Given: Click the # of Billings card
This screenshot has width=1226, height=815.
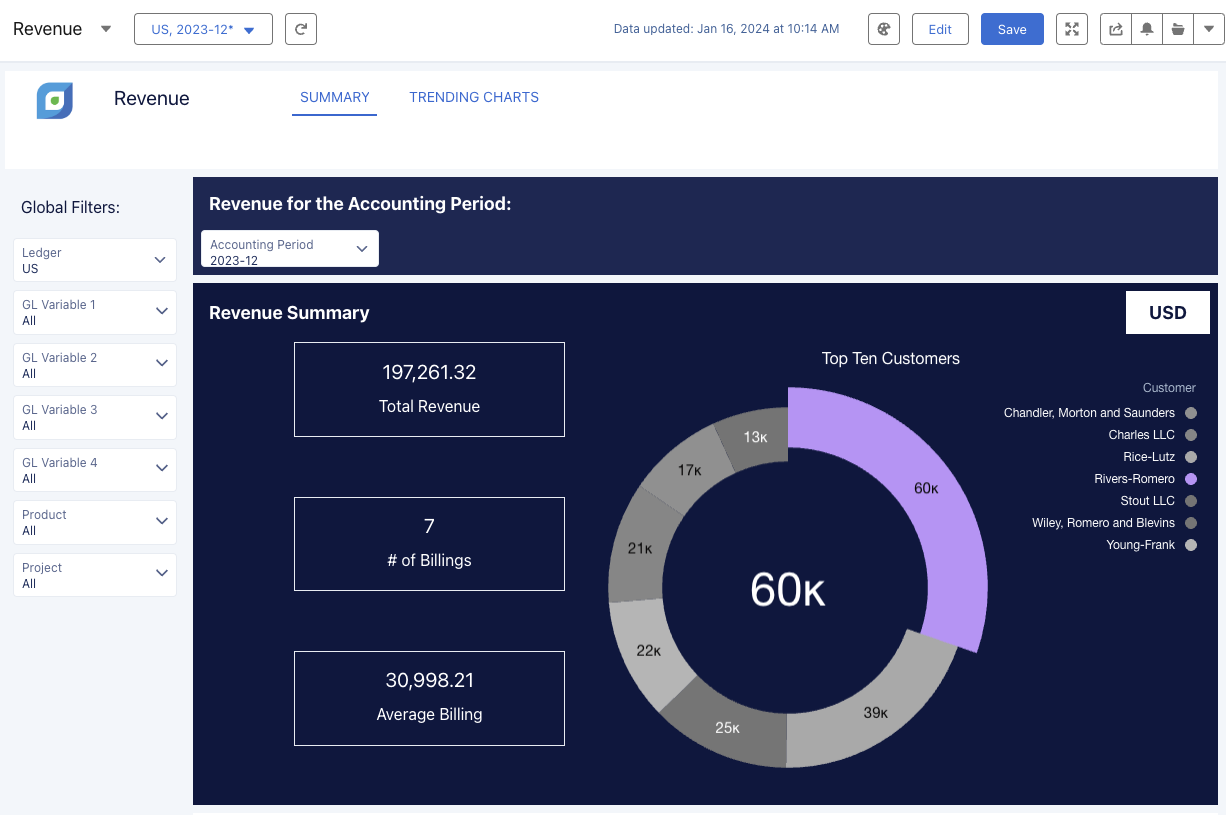Looking at the screenshot, I should coord(429,544).
